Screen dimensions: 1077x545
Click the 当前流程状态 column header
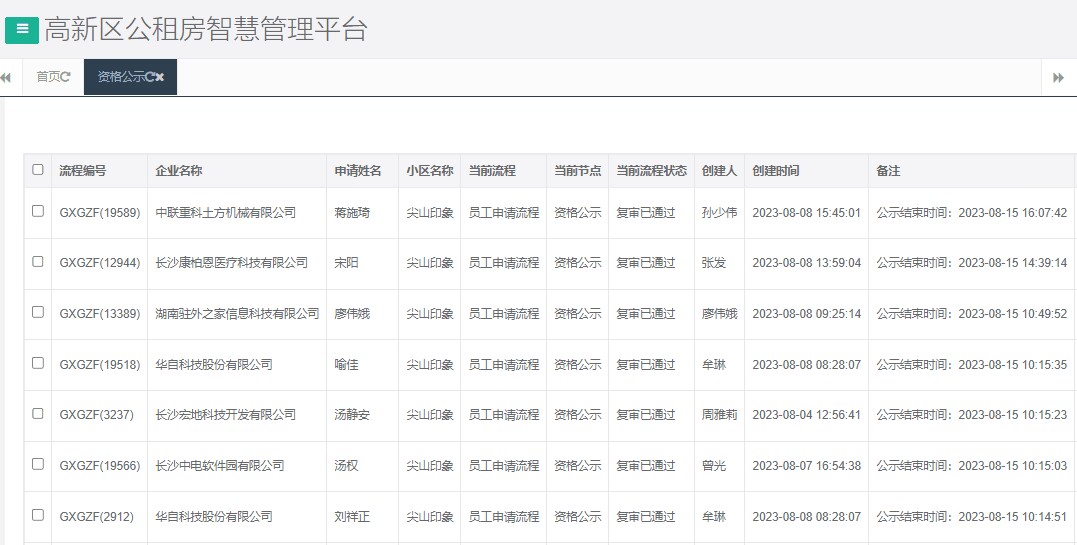[x=651, y=170]
